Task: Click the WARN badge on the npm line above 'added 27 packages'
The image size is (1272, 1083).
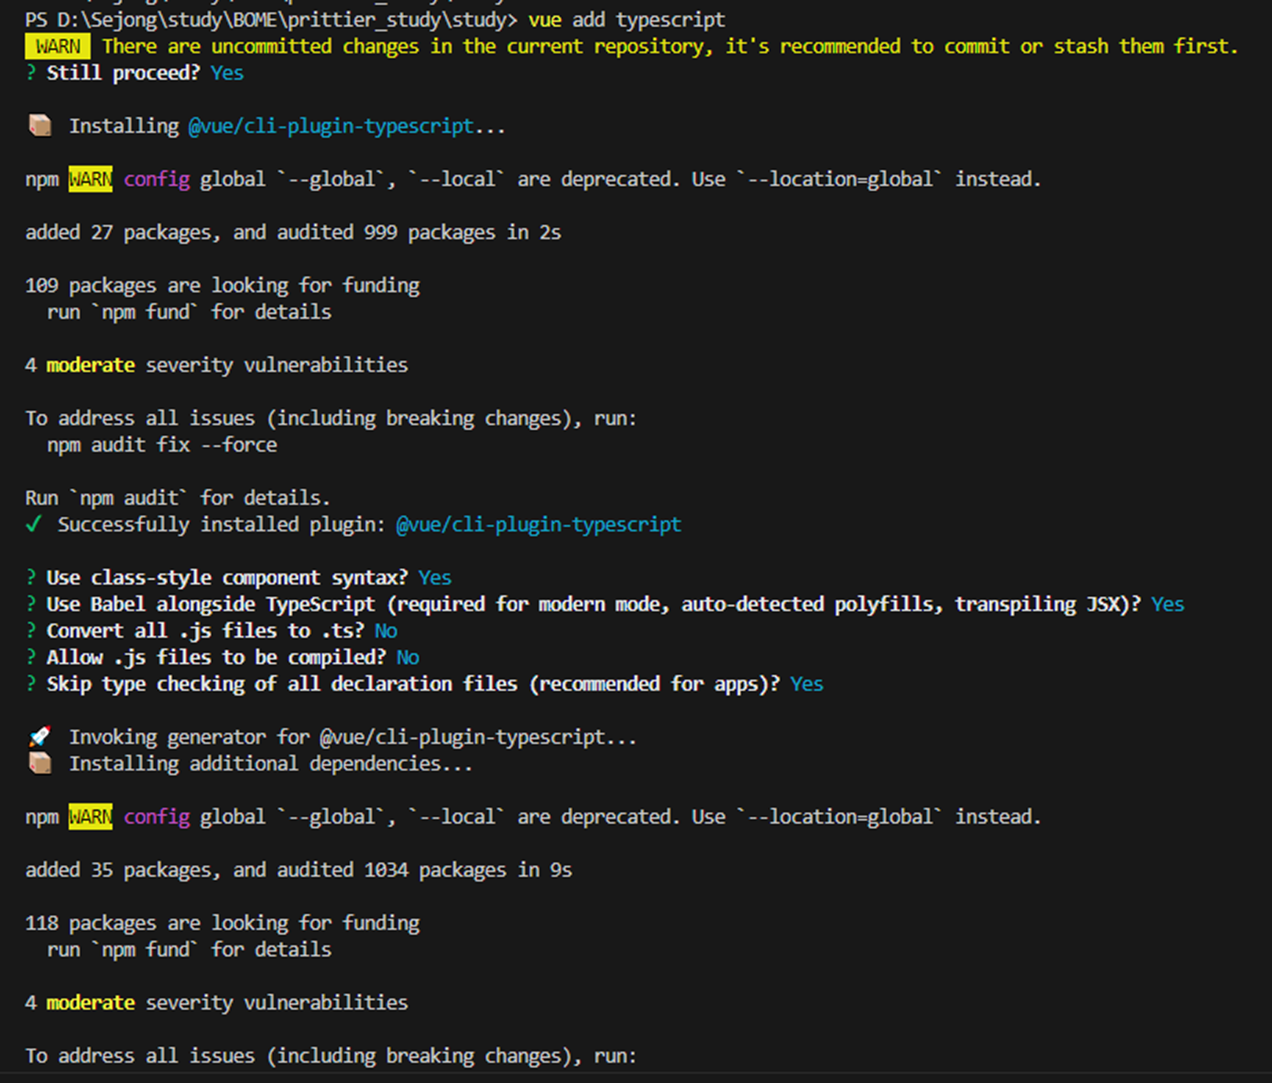Action: click(x=91, y=179)
